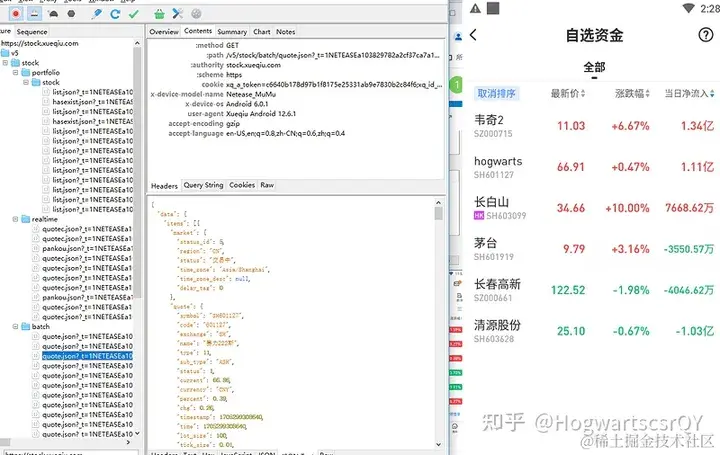Click the highlighted icon right of the record button
The height and width of the screenshot is (455, 720).
34,14
